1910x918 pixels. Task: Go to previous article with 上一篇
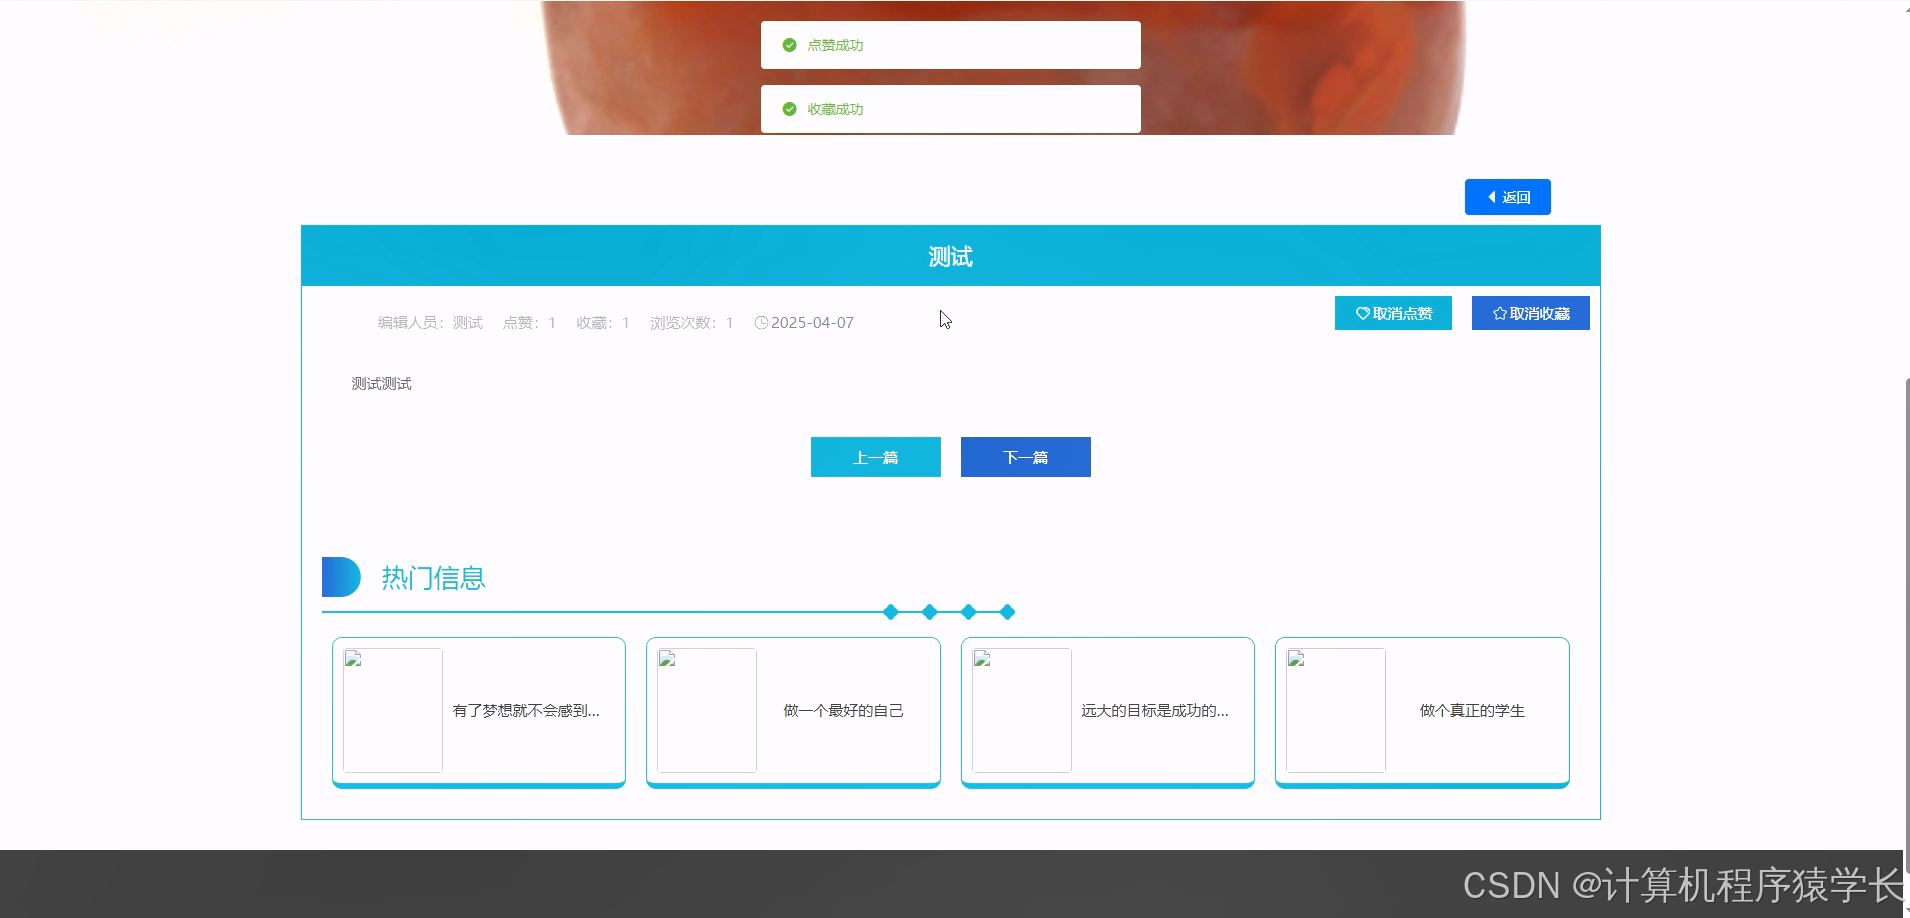(875, 457)
